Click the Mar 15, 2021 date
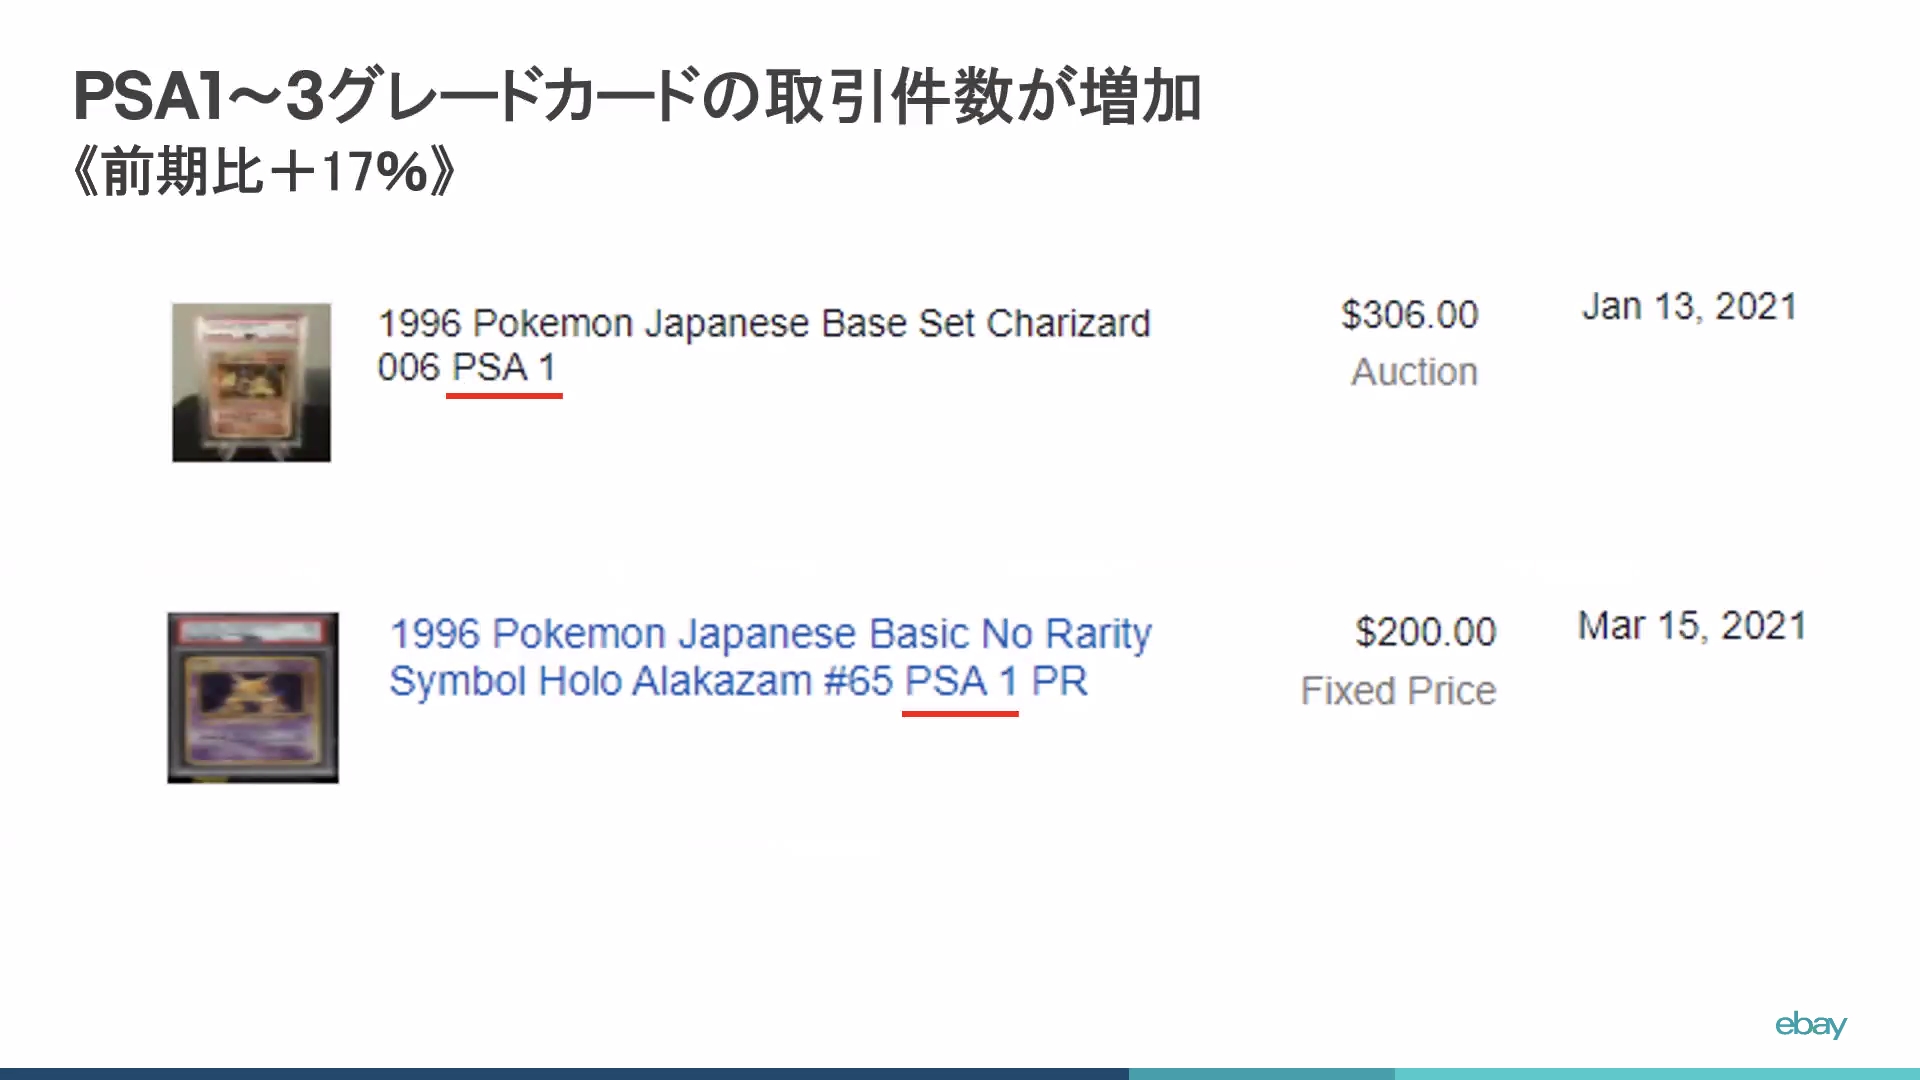Viewport: 1920px width, 1080px height. [x=1692, y=626]
